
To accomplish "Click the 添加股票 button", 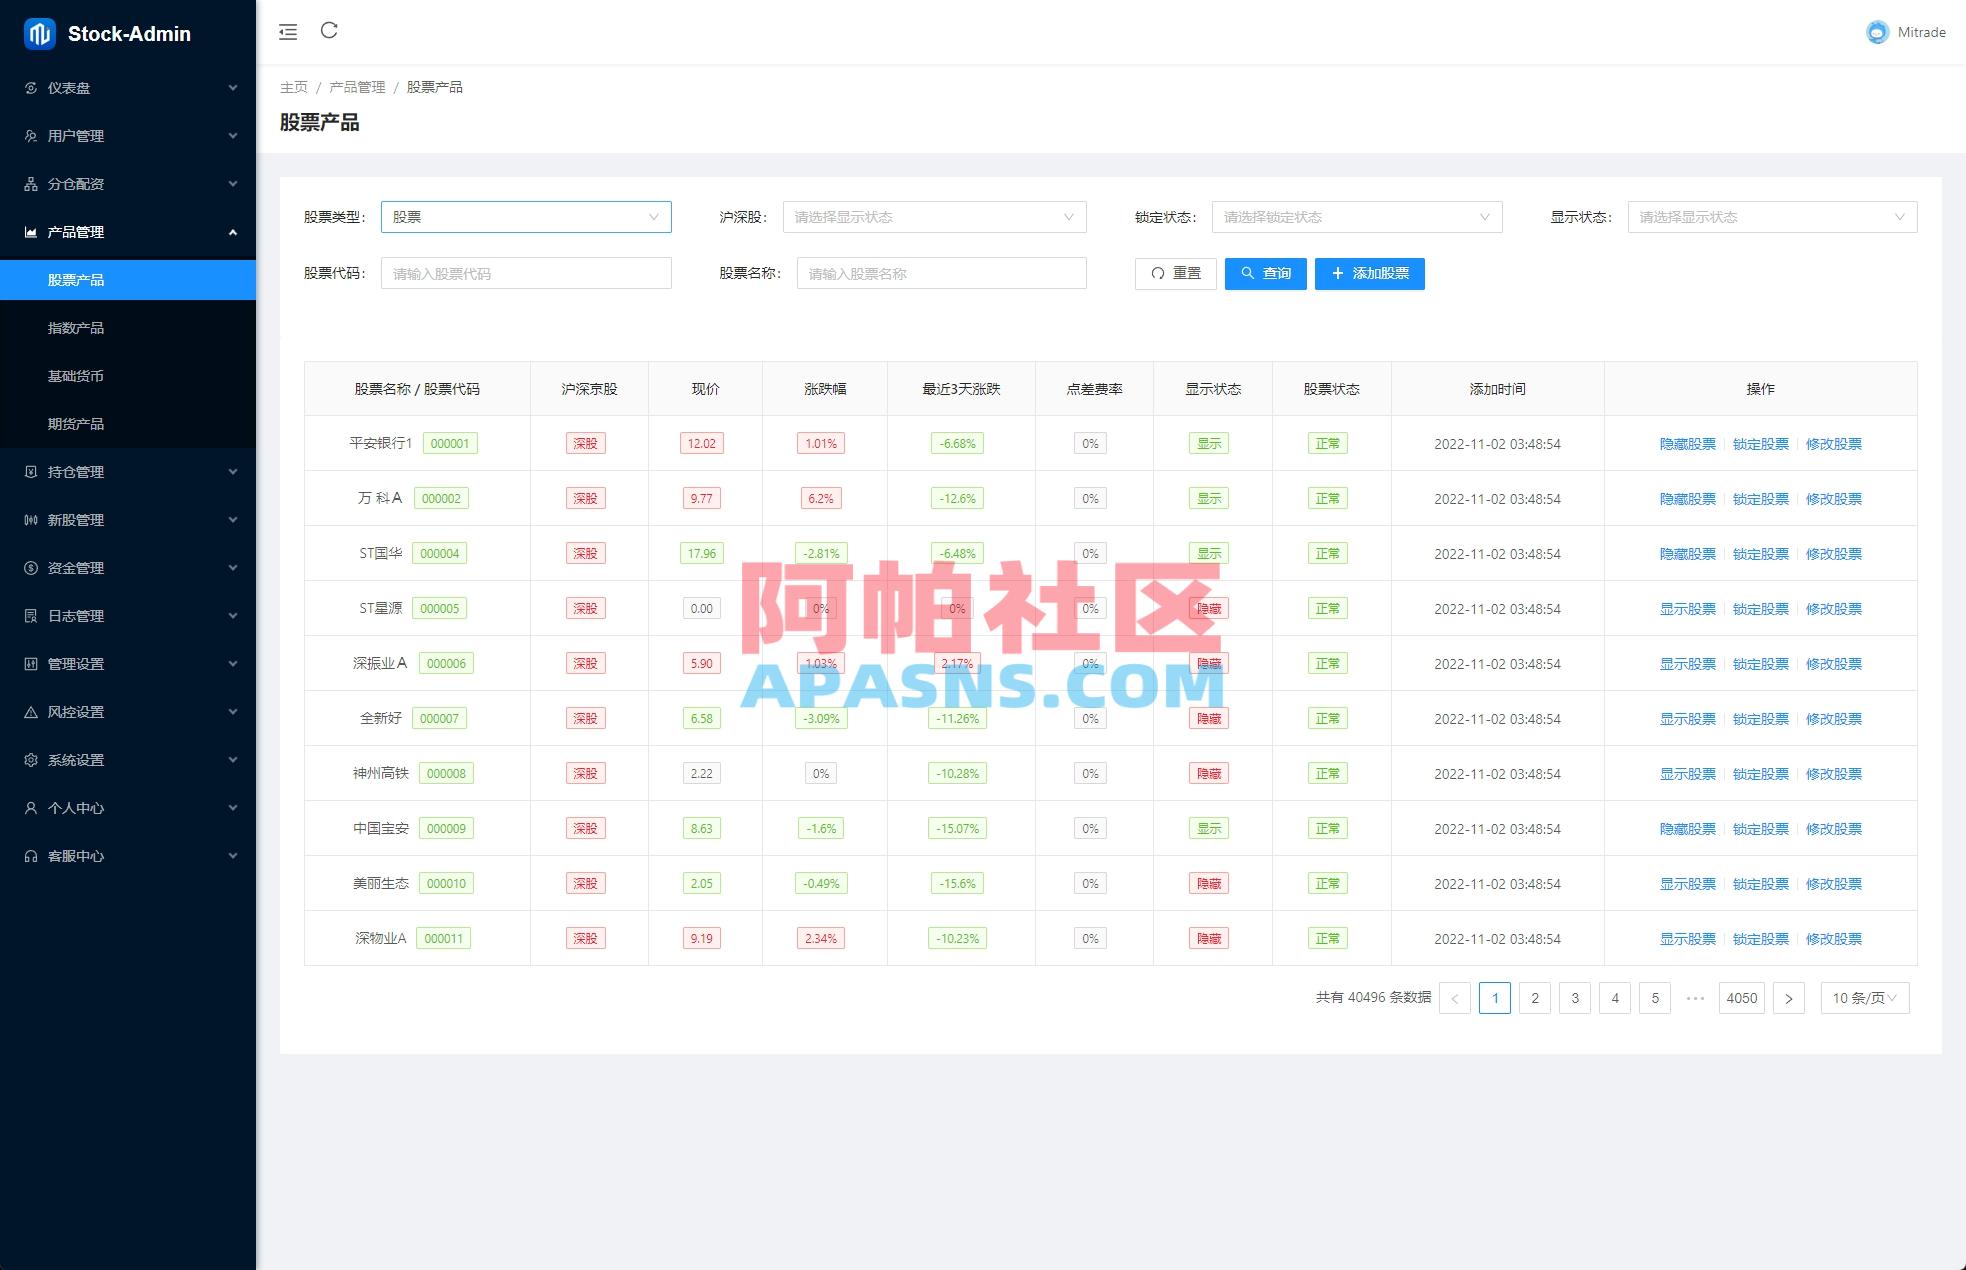I will point(1369,273).
